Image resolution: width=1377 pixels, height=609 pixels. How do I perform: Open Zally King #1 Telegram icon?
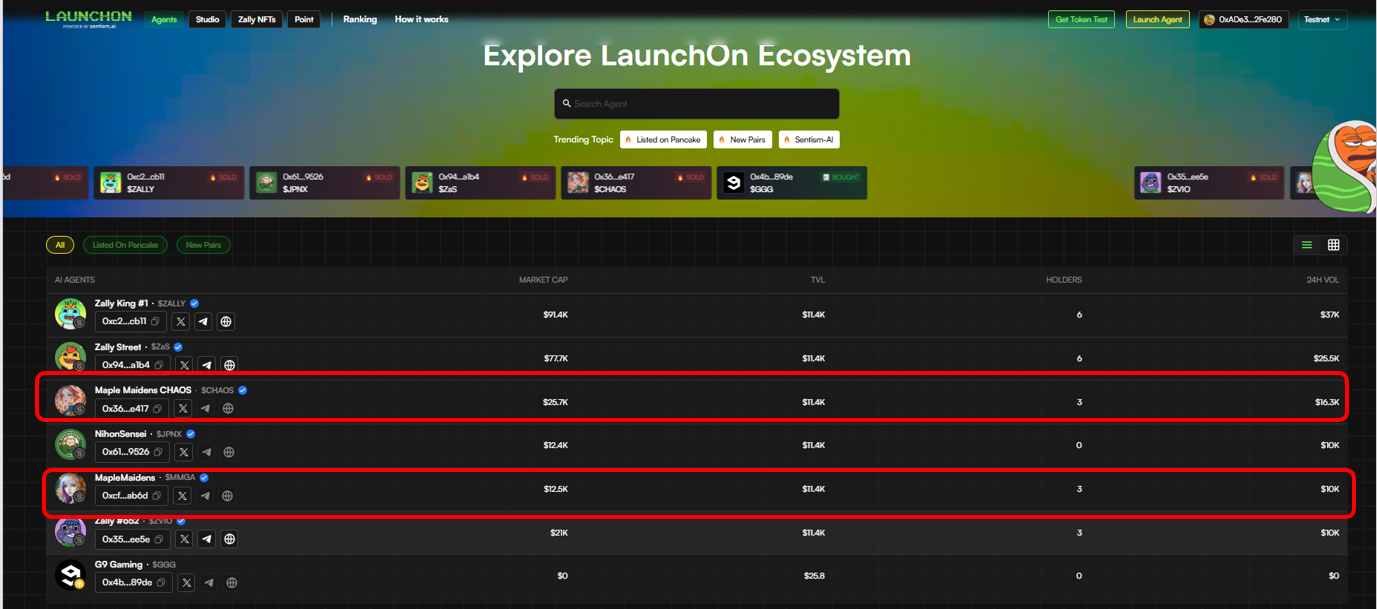pos(203,322)
